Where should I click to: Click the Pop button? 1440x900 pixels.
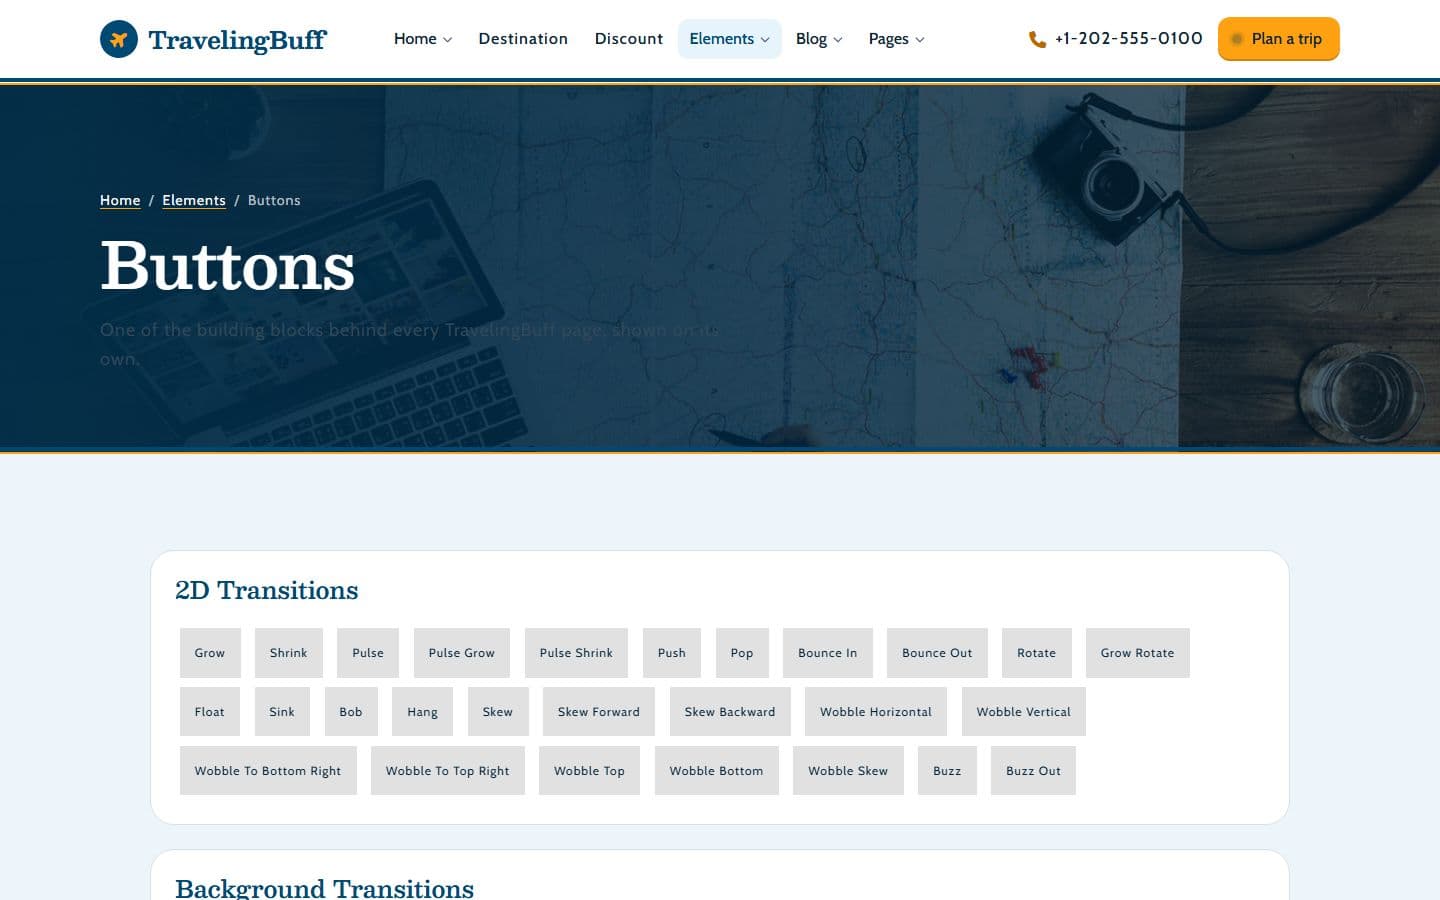click(x=742, y=653)
